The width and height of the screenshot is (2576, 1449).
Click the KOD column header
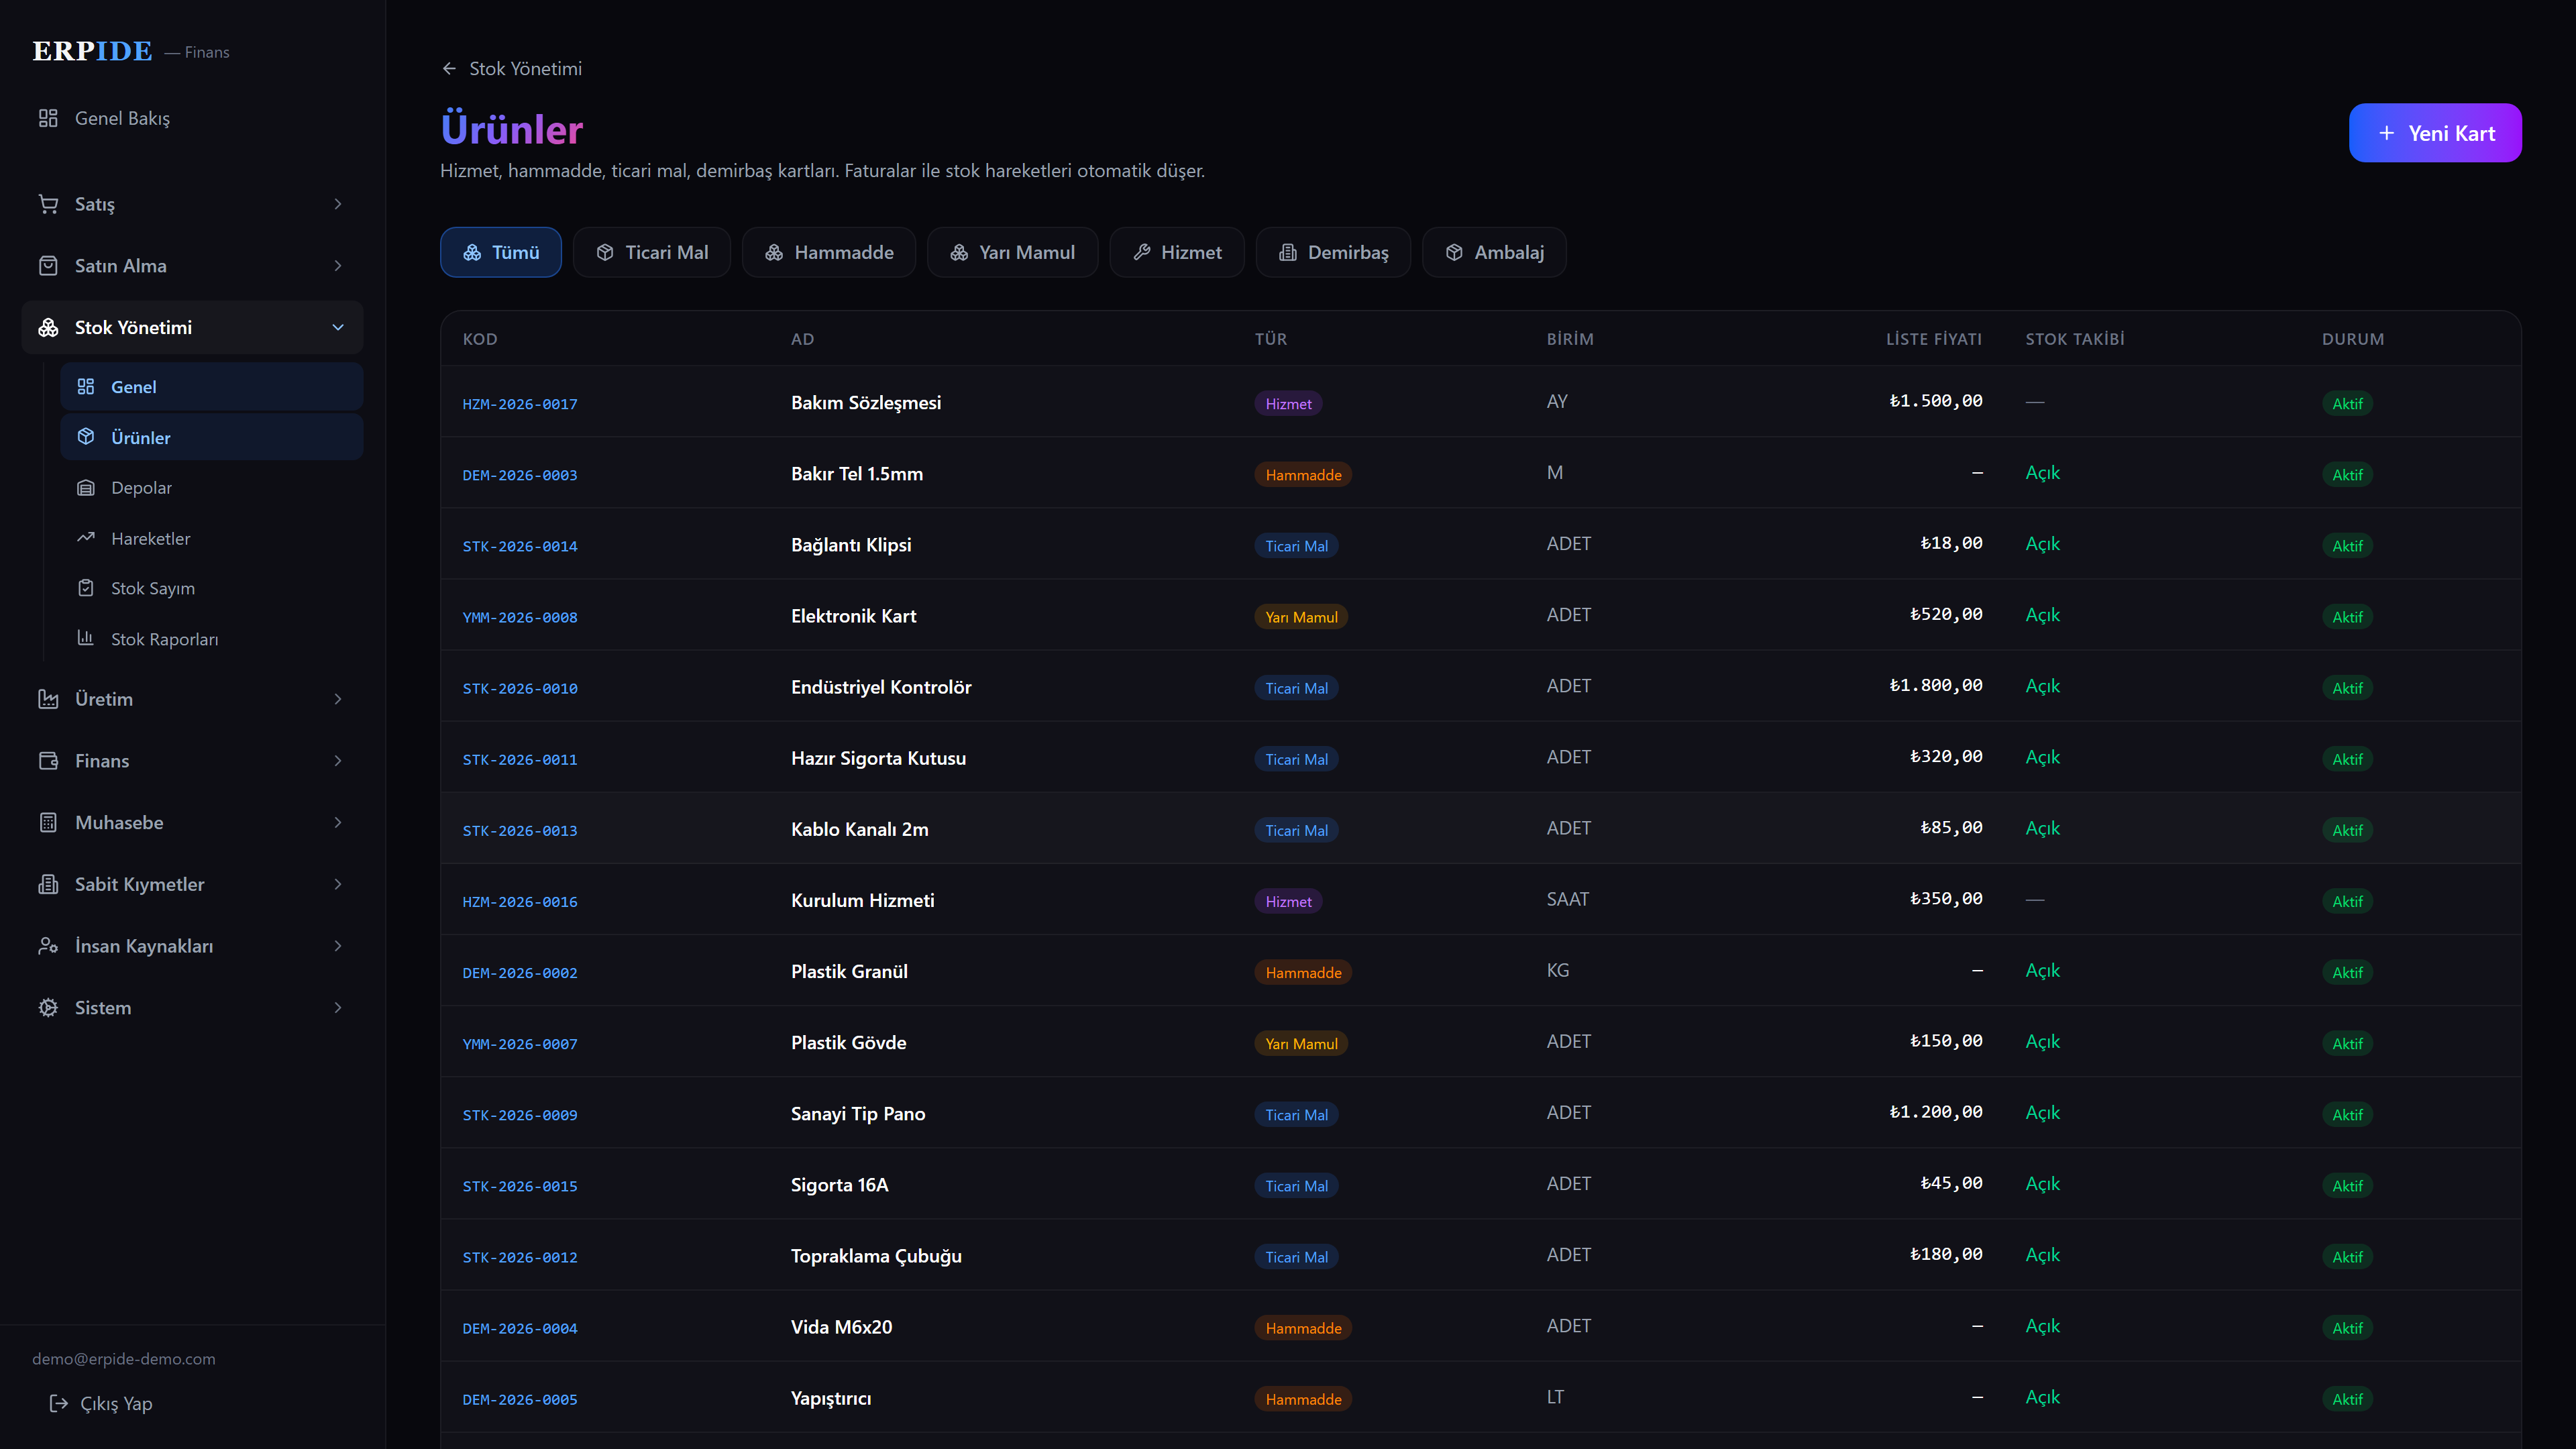pyautogui.click(x=480, y=339)
